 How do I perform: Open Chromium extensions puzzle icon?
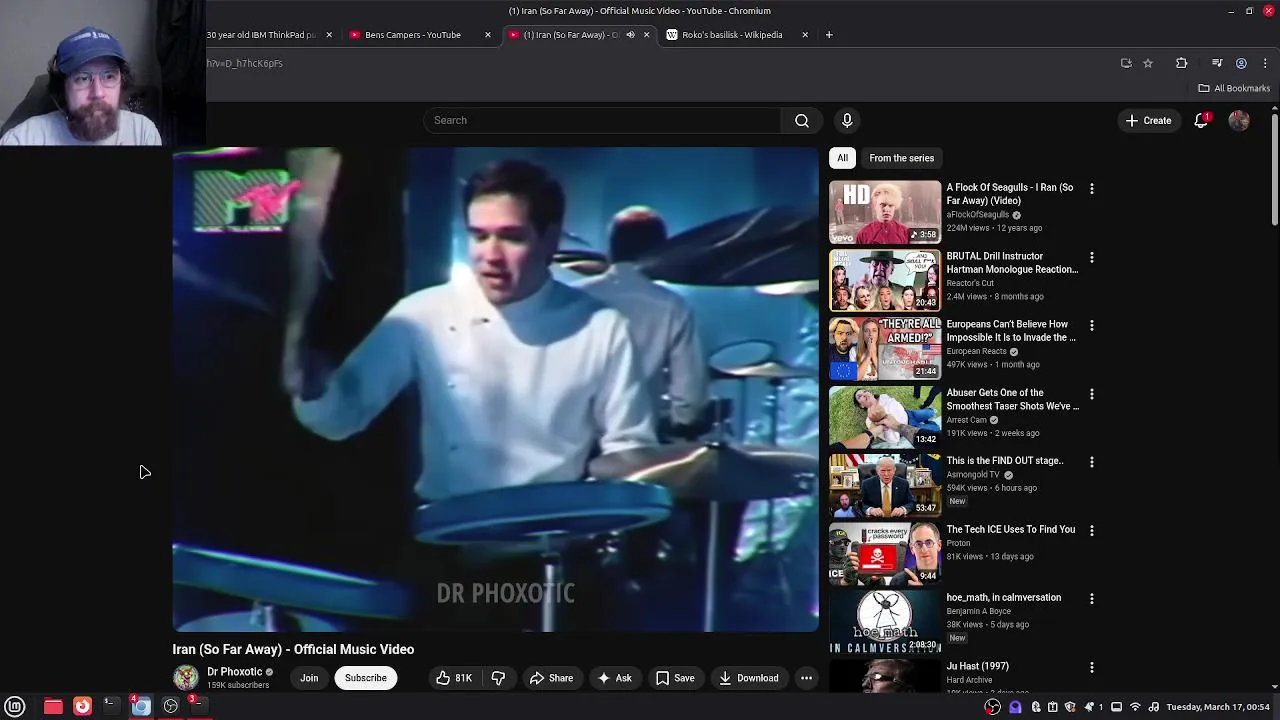click(1181, 63)
